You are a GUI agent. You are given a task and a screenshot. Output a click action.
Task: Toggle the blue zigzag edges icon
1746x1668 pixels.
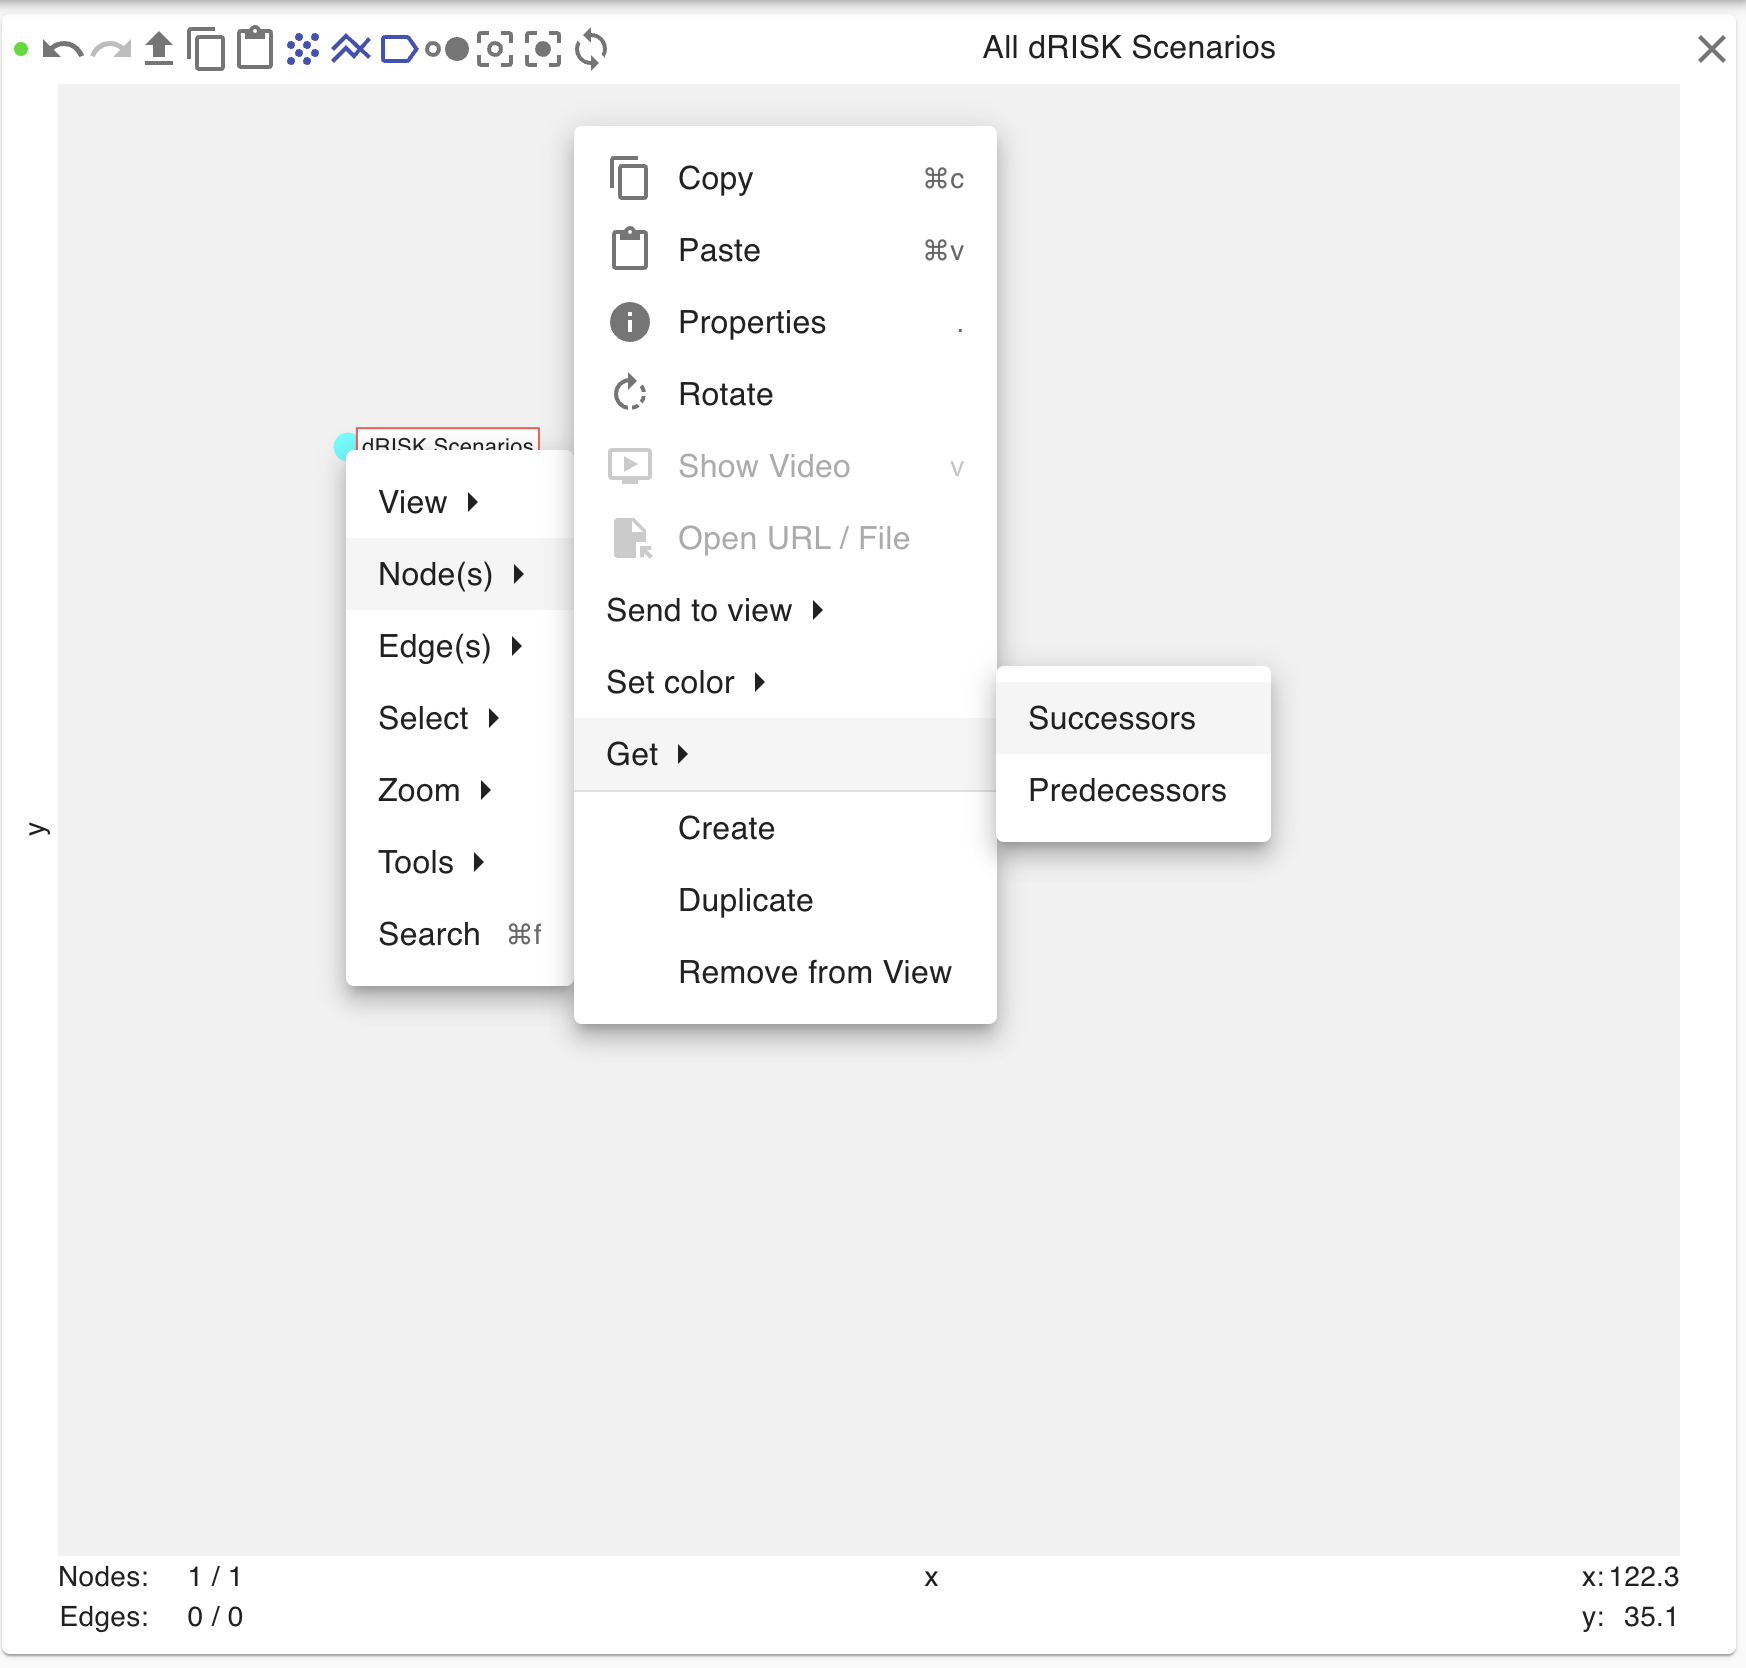click(x=351, y=49)
